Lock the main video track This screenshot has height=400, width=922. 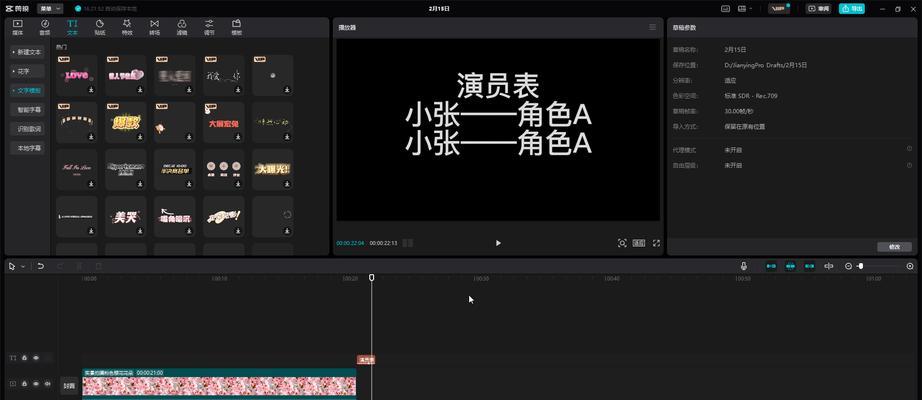point(25,384)
